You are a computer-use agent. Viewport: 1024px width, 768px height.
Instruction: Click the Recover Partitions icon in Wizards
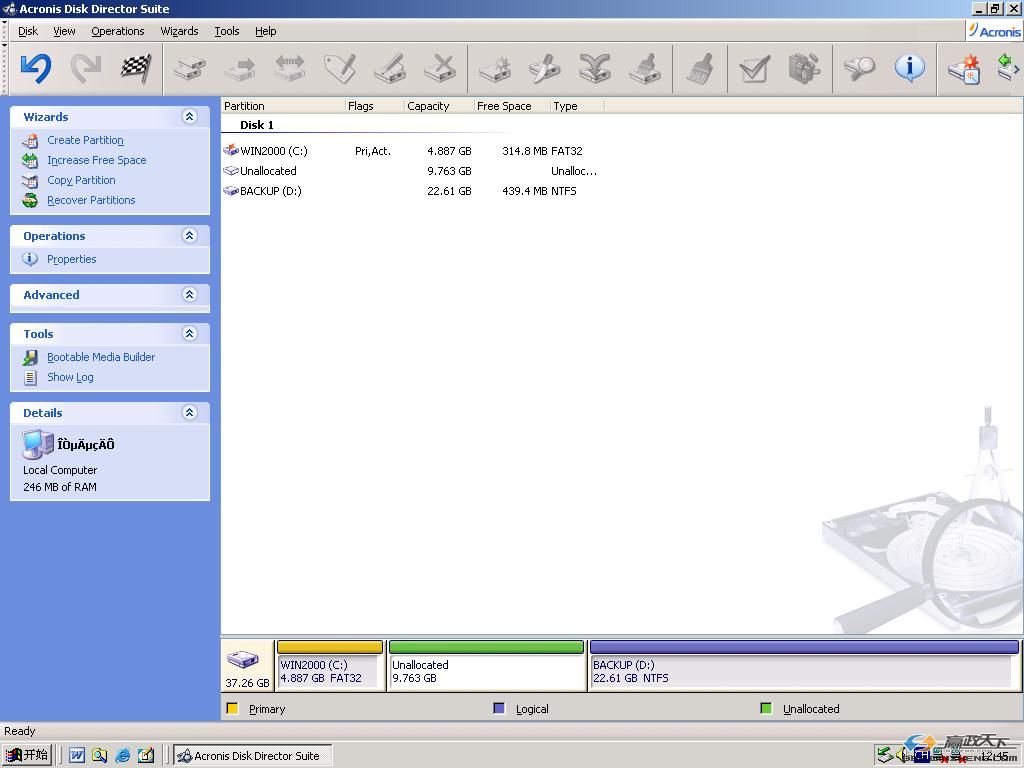30,200
